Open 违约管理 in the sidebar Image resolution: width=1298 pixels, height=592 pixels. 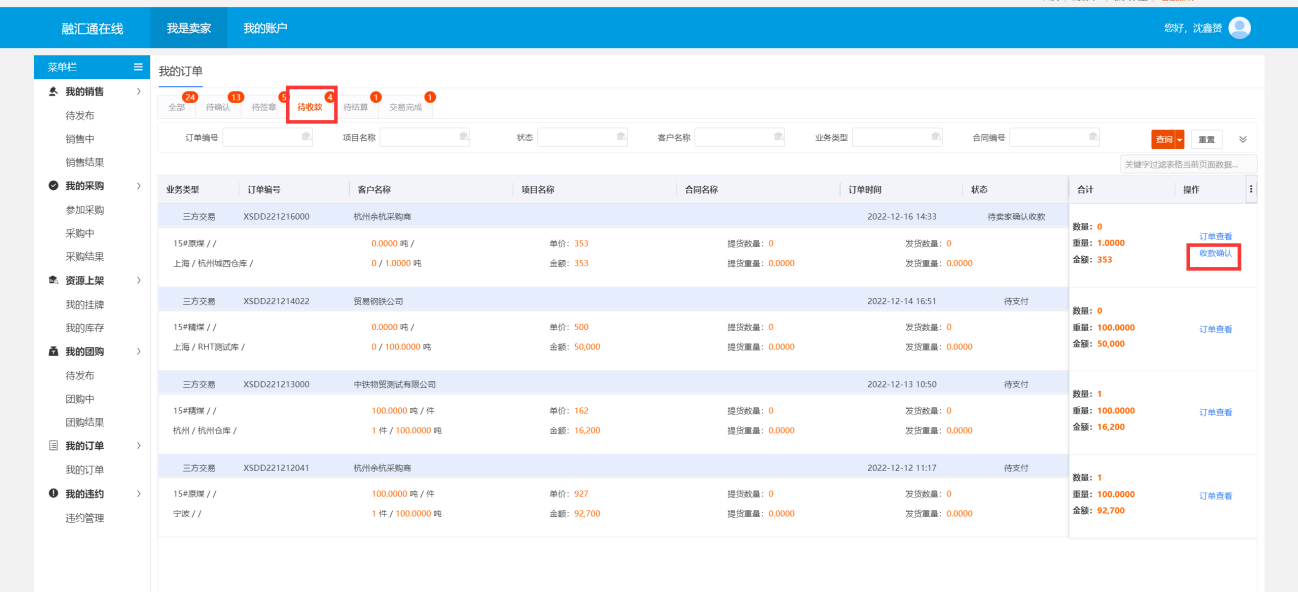pyautogui.click(x=85, y=518)
